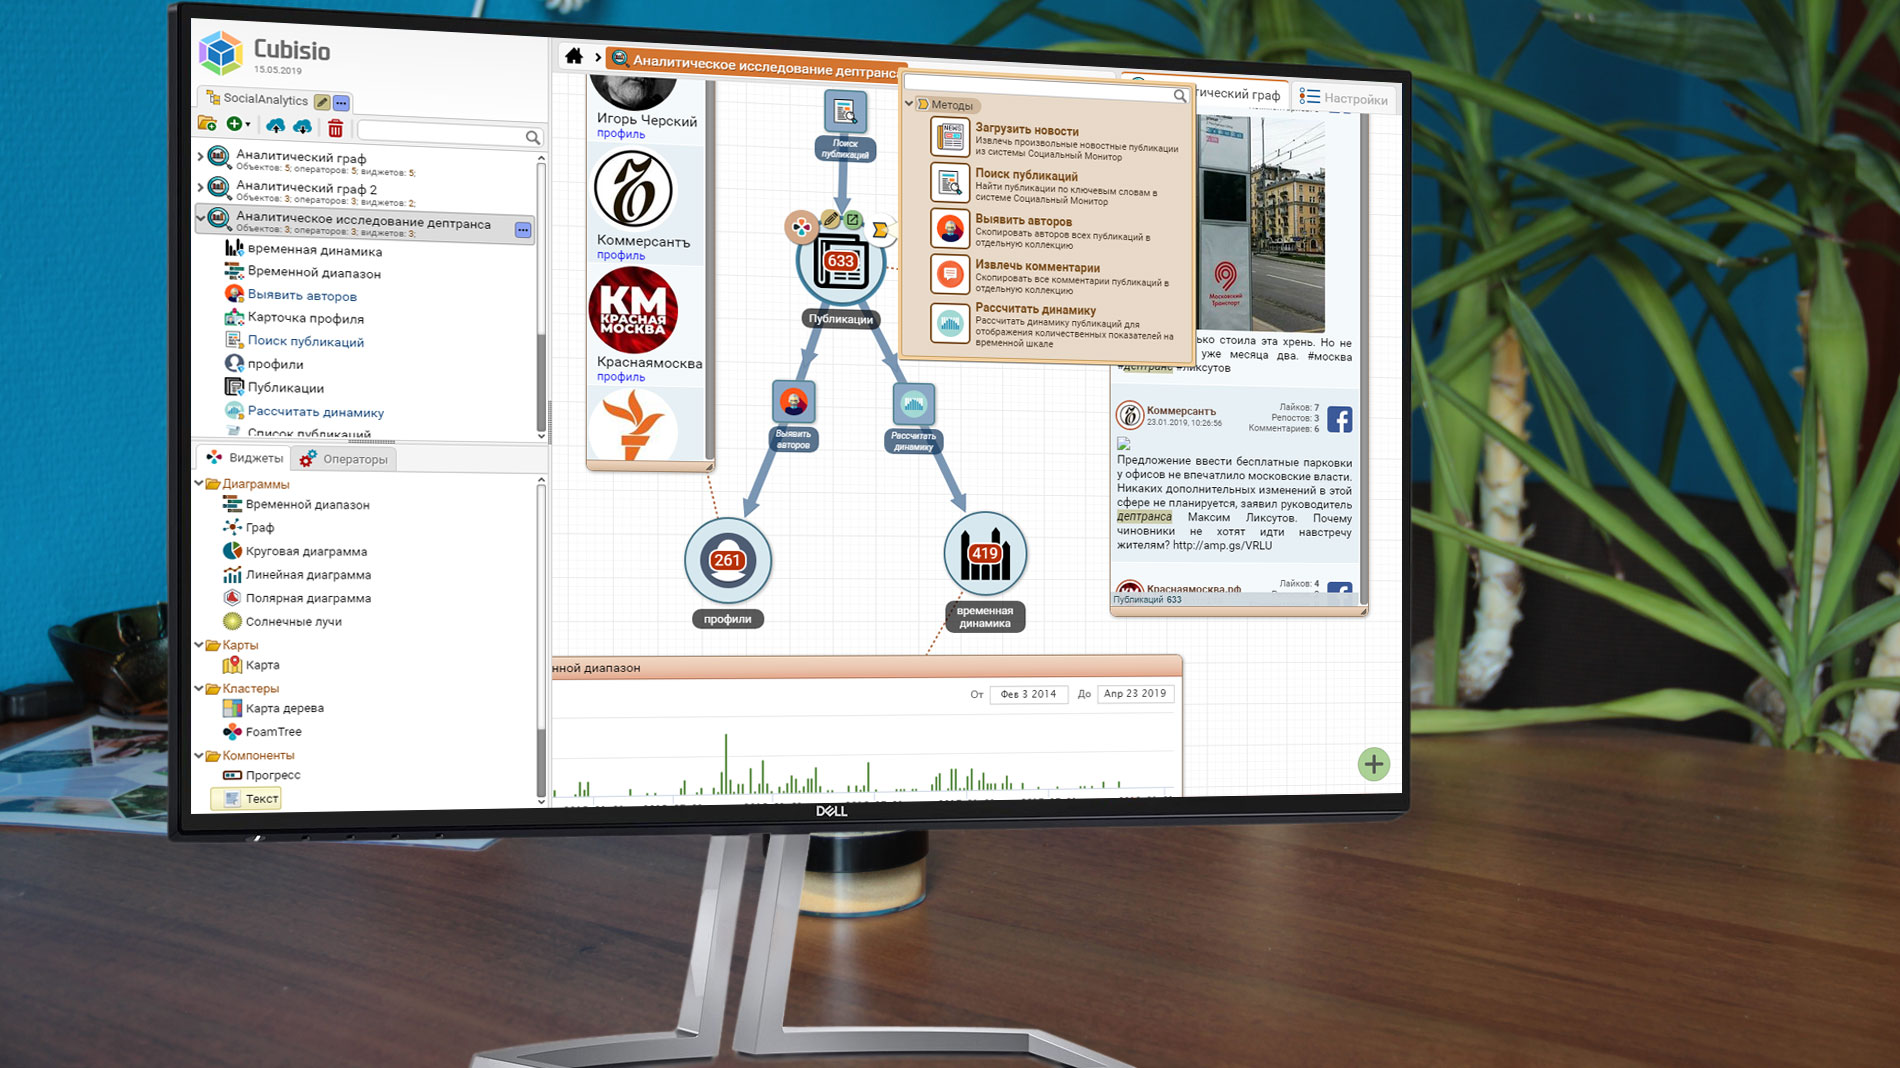Viewport: 1900px width, 1068px height.
Task: Open the Настройки tab
Action: tap(1343, 98)
